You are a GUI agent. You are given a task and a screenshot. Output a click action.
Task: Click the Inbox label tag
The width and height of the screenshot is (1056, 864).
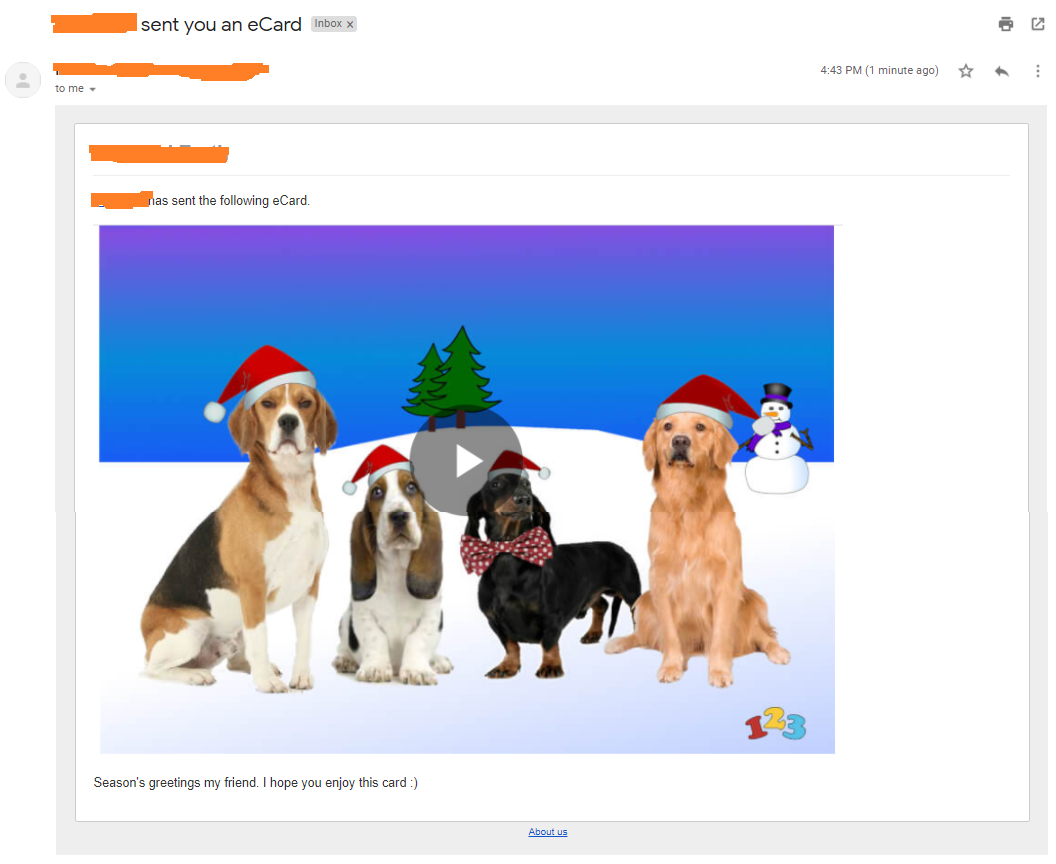328,24
